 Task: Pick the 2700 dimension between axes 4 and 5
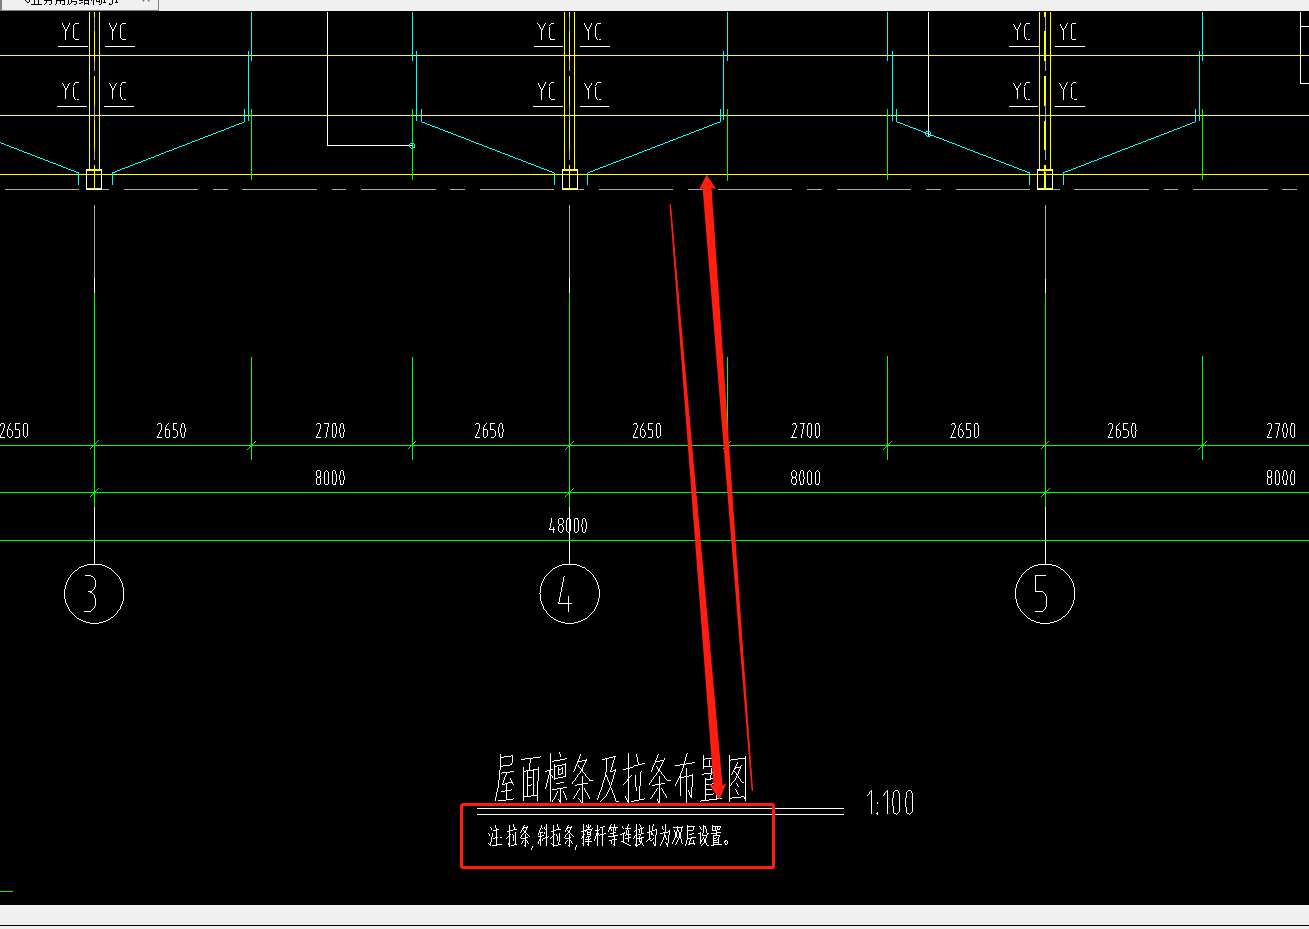(805, 431)
